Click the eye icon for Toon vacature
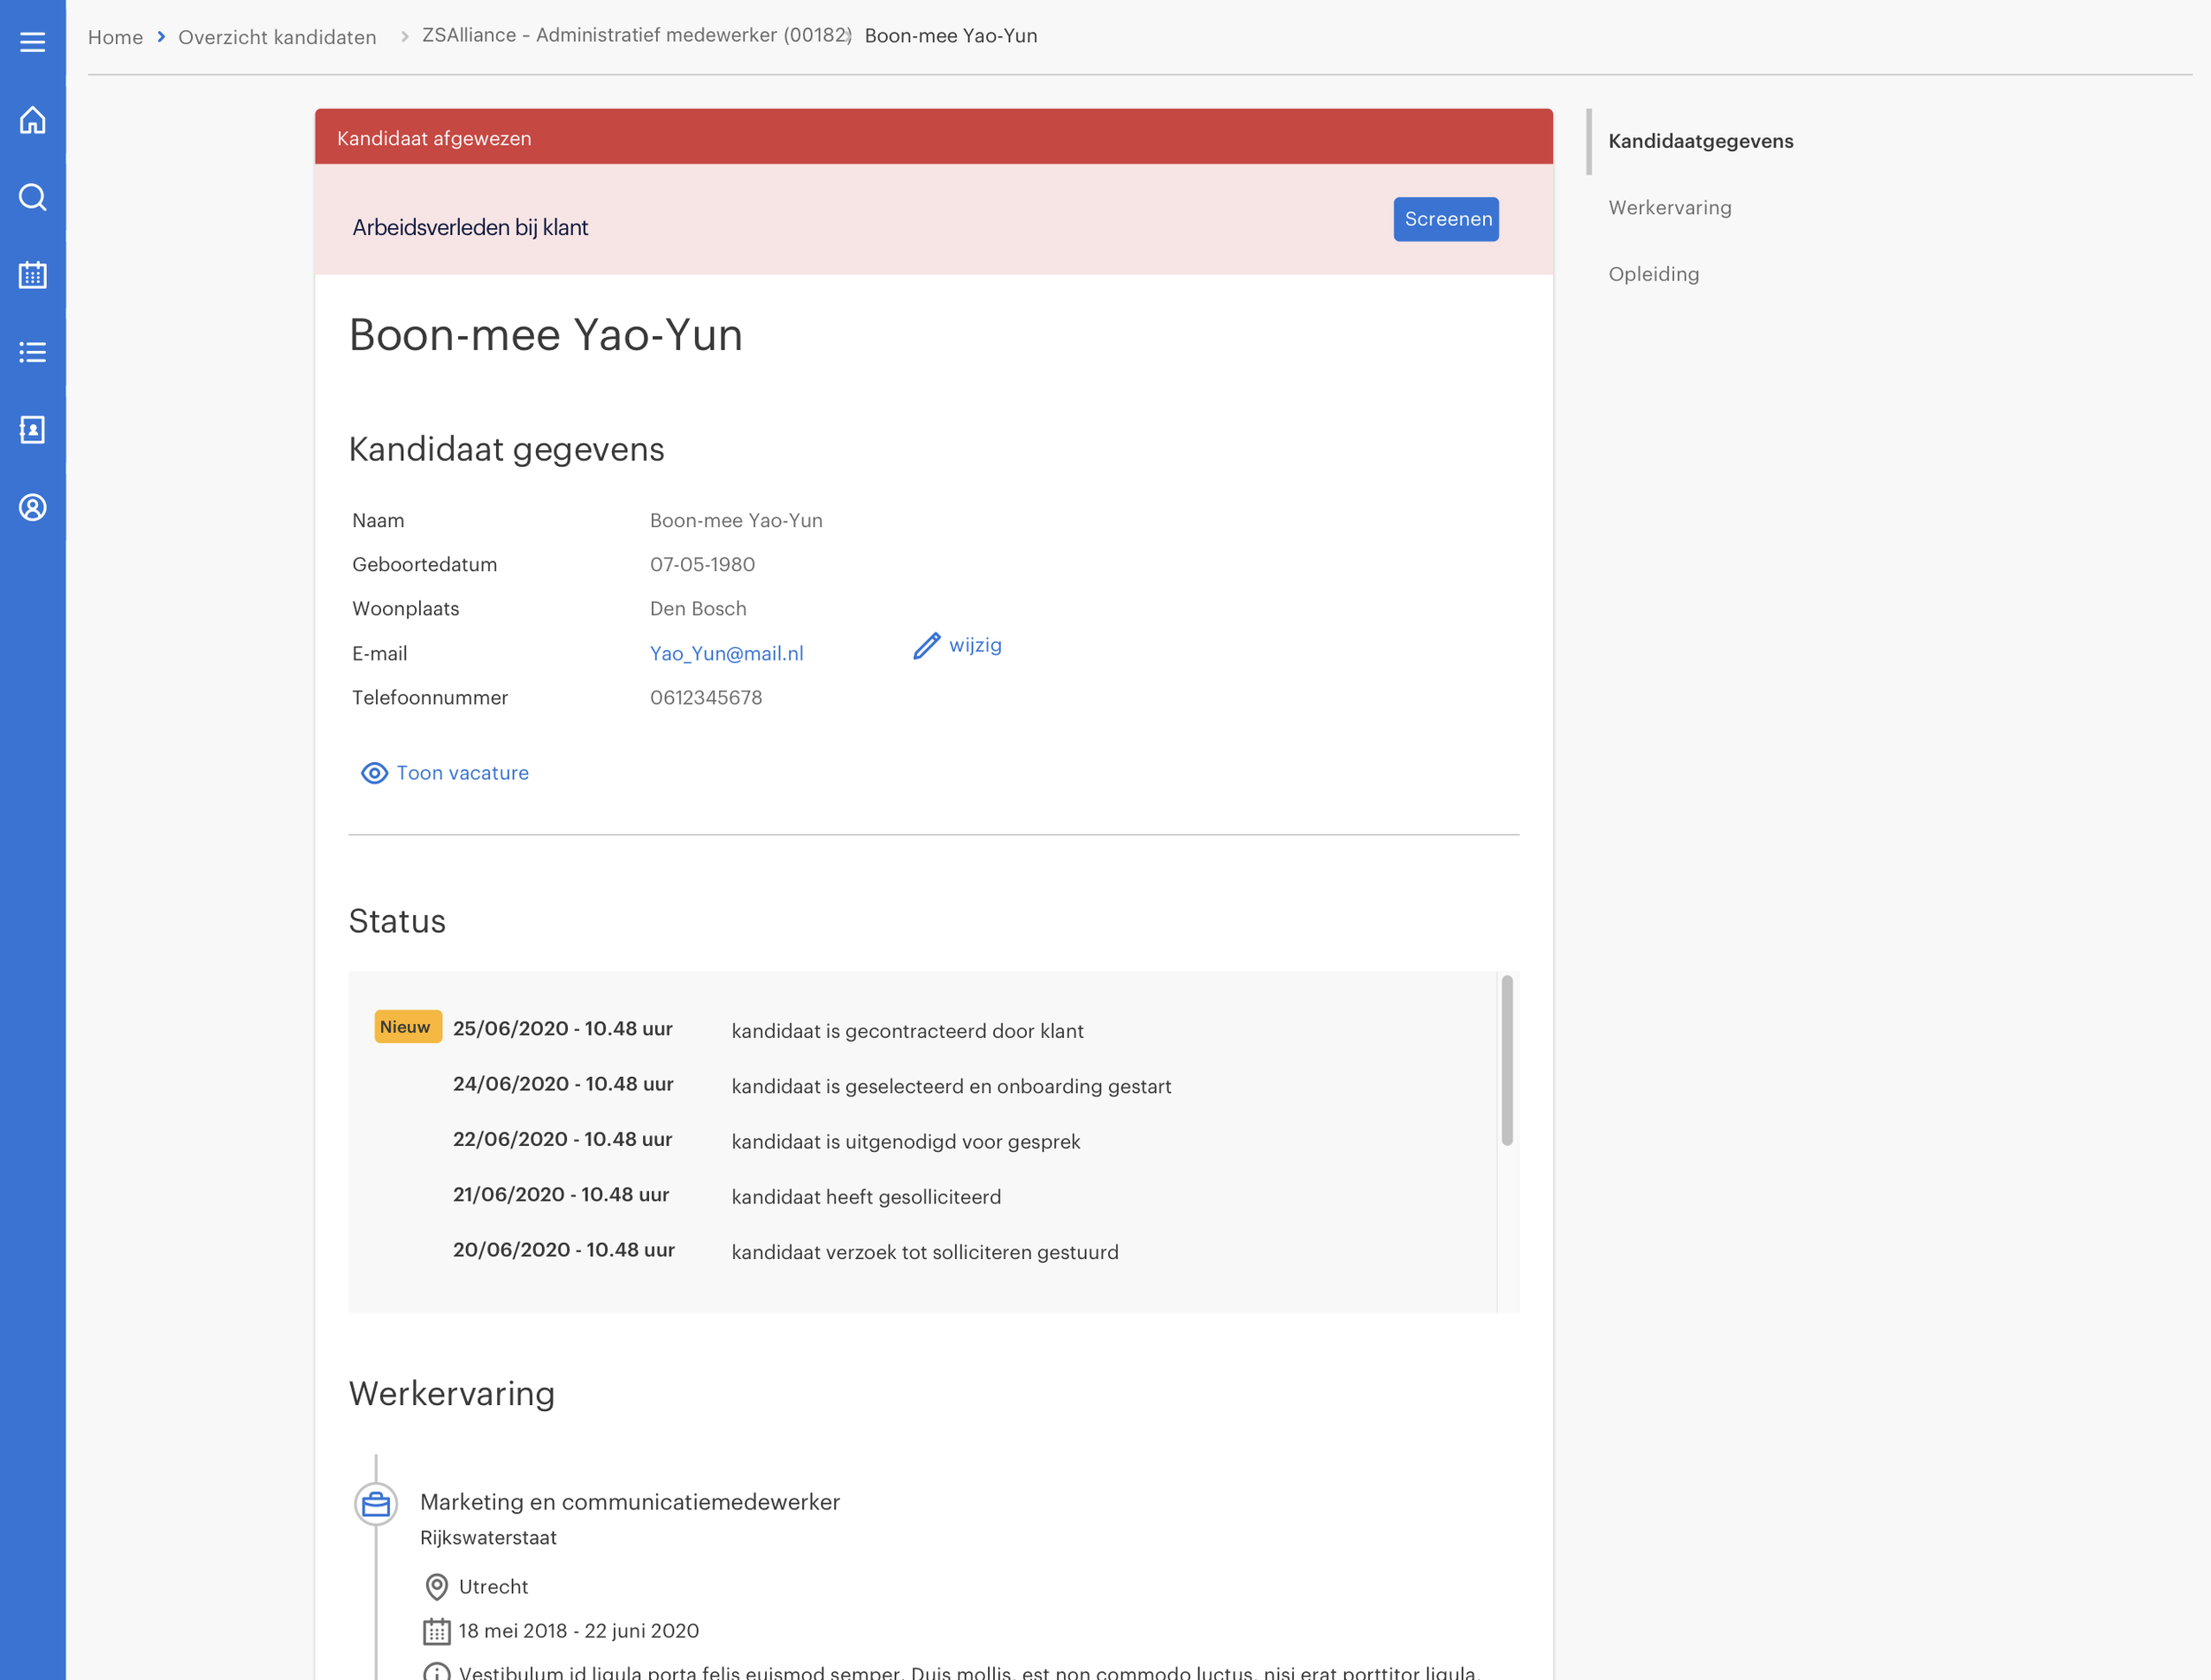 374,773
